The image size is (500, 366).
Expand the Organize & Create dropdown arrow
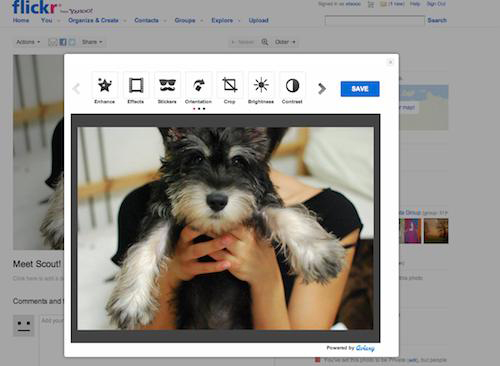125,21
